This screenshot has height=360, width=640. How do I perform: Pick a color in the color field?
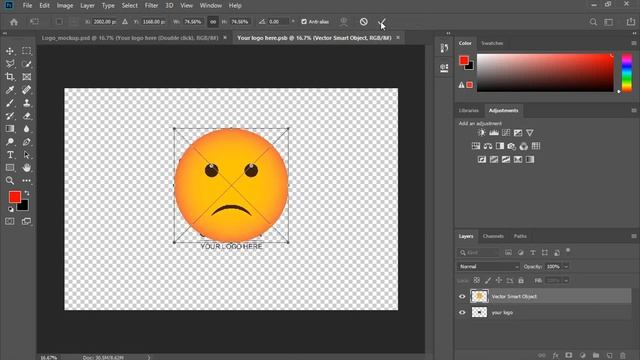pyautogui.click(x=545, y=73)
